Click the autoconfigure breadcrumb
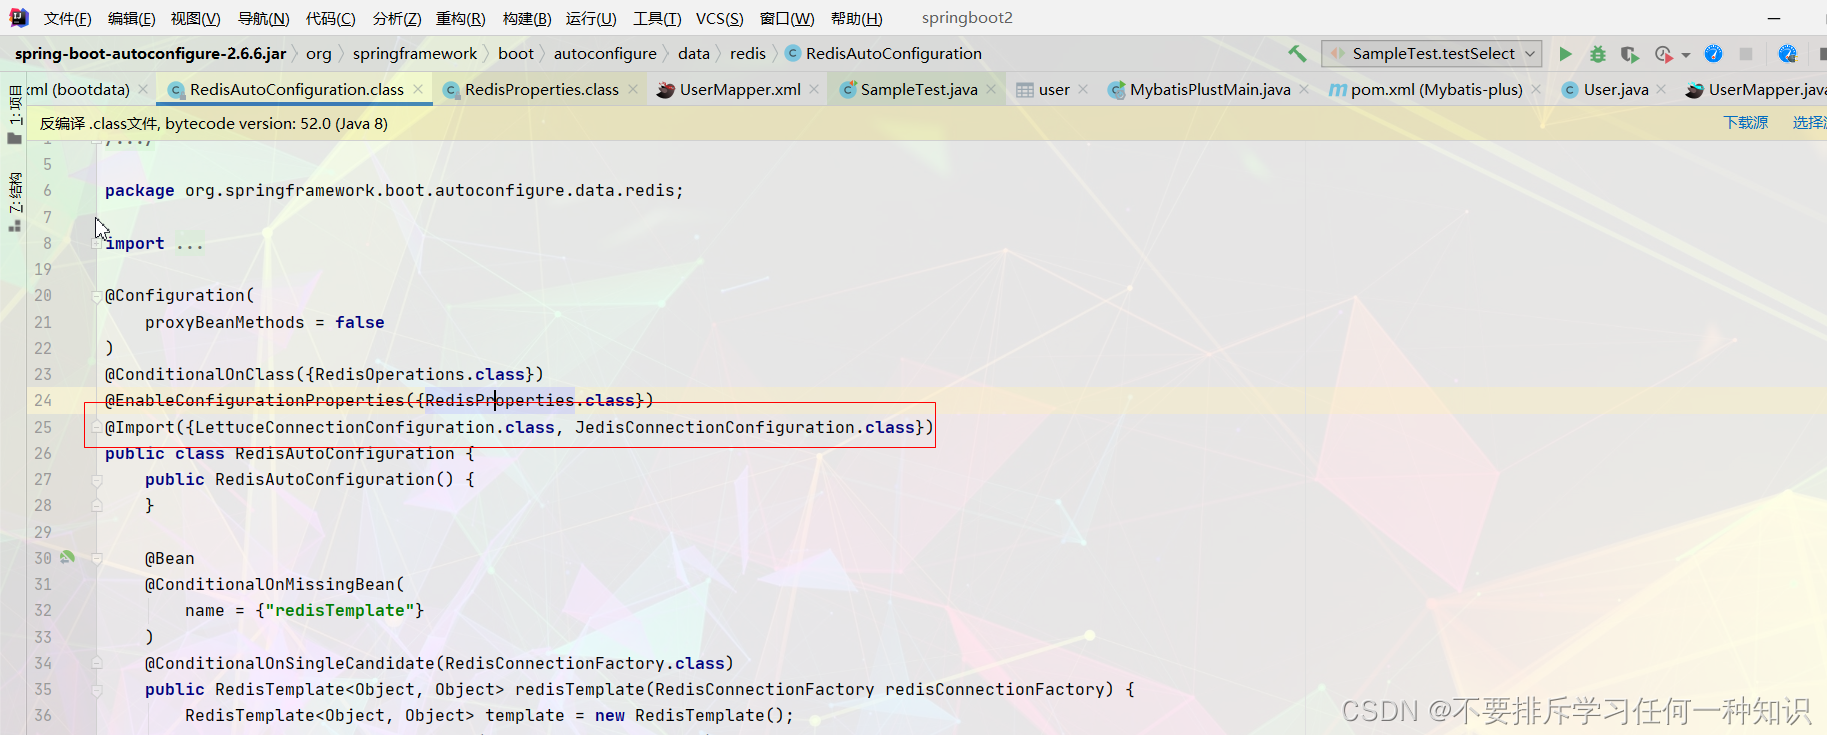 pos(605,54)
